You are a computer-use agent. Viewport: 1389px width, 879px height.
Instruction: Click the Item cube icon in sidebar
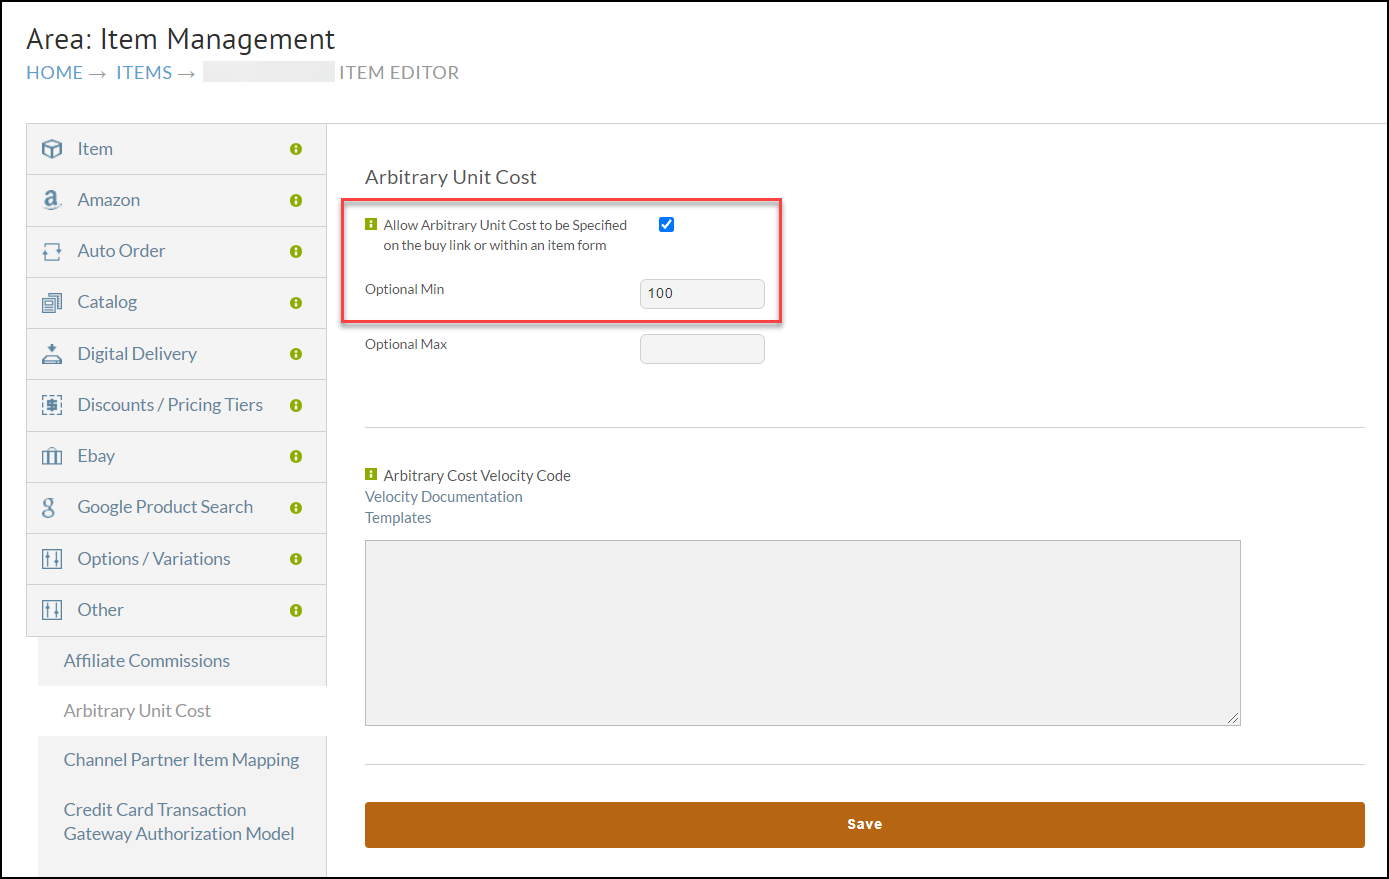(52, 149)
